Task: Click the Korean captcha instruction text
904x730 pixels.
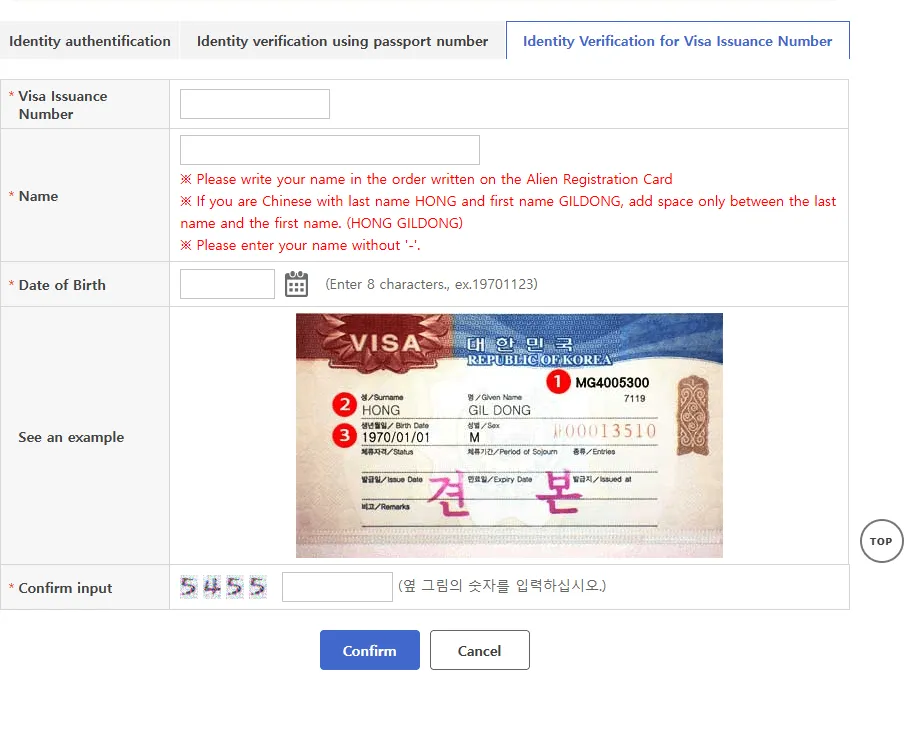Action: tap(502, 586)
